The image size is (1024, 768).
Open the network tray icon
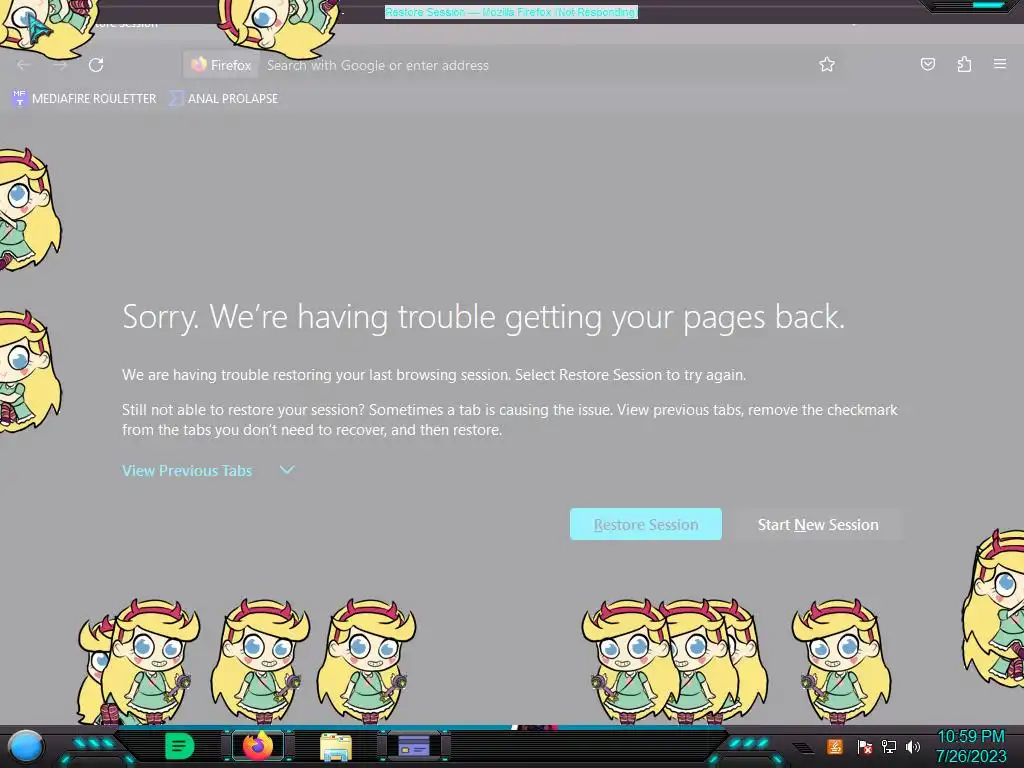pyautogui.click(x=888, y=746)
